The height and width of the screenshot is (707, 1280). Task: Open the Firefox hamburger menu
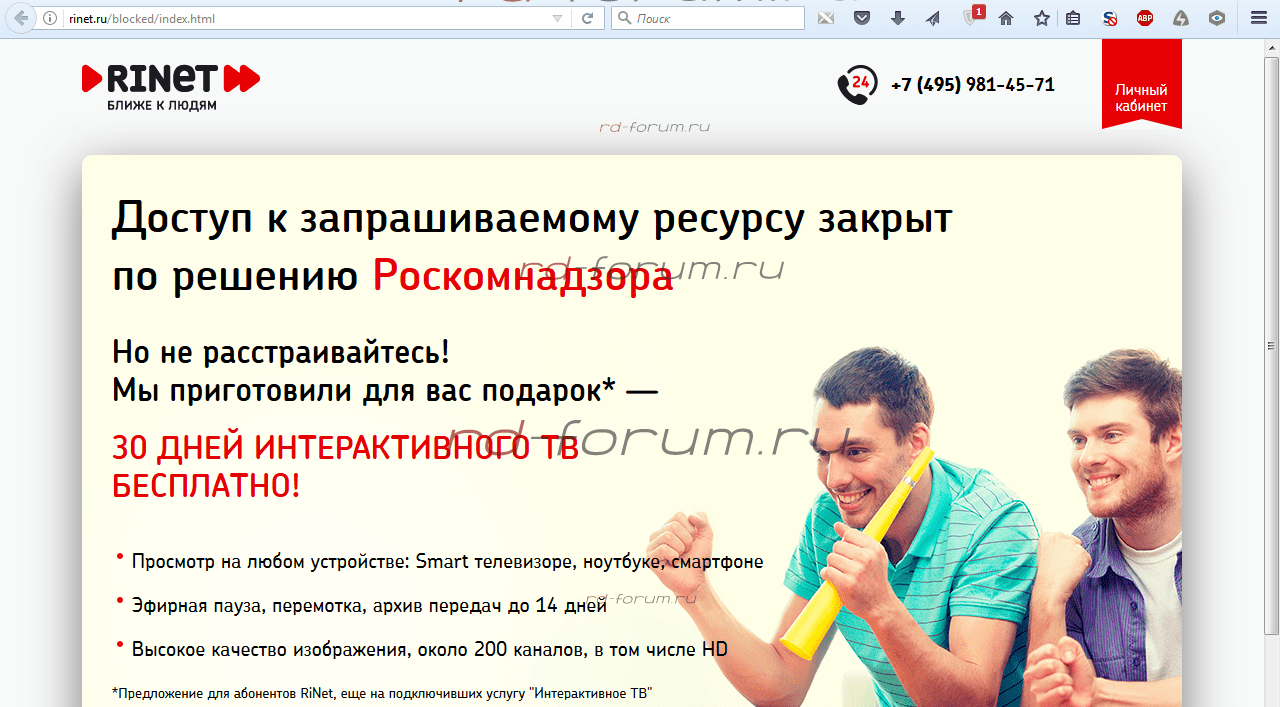[x=1259, y=18]
